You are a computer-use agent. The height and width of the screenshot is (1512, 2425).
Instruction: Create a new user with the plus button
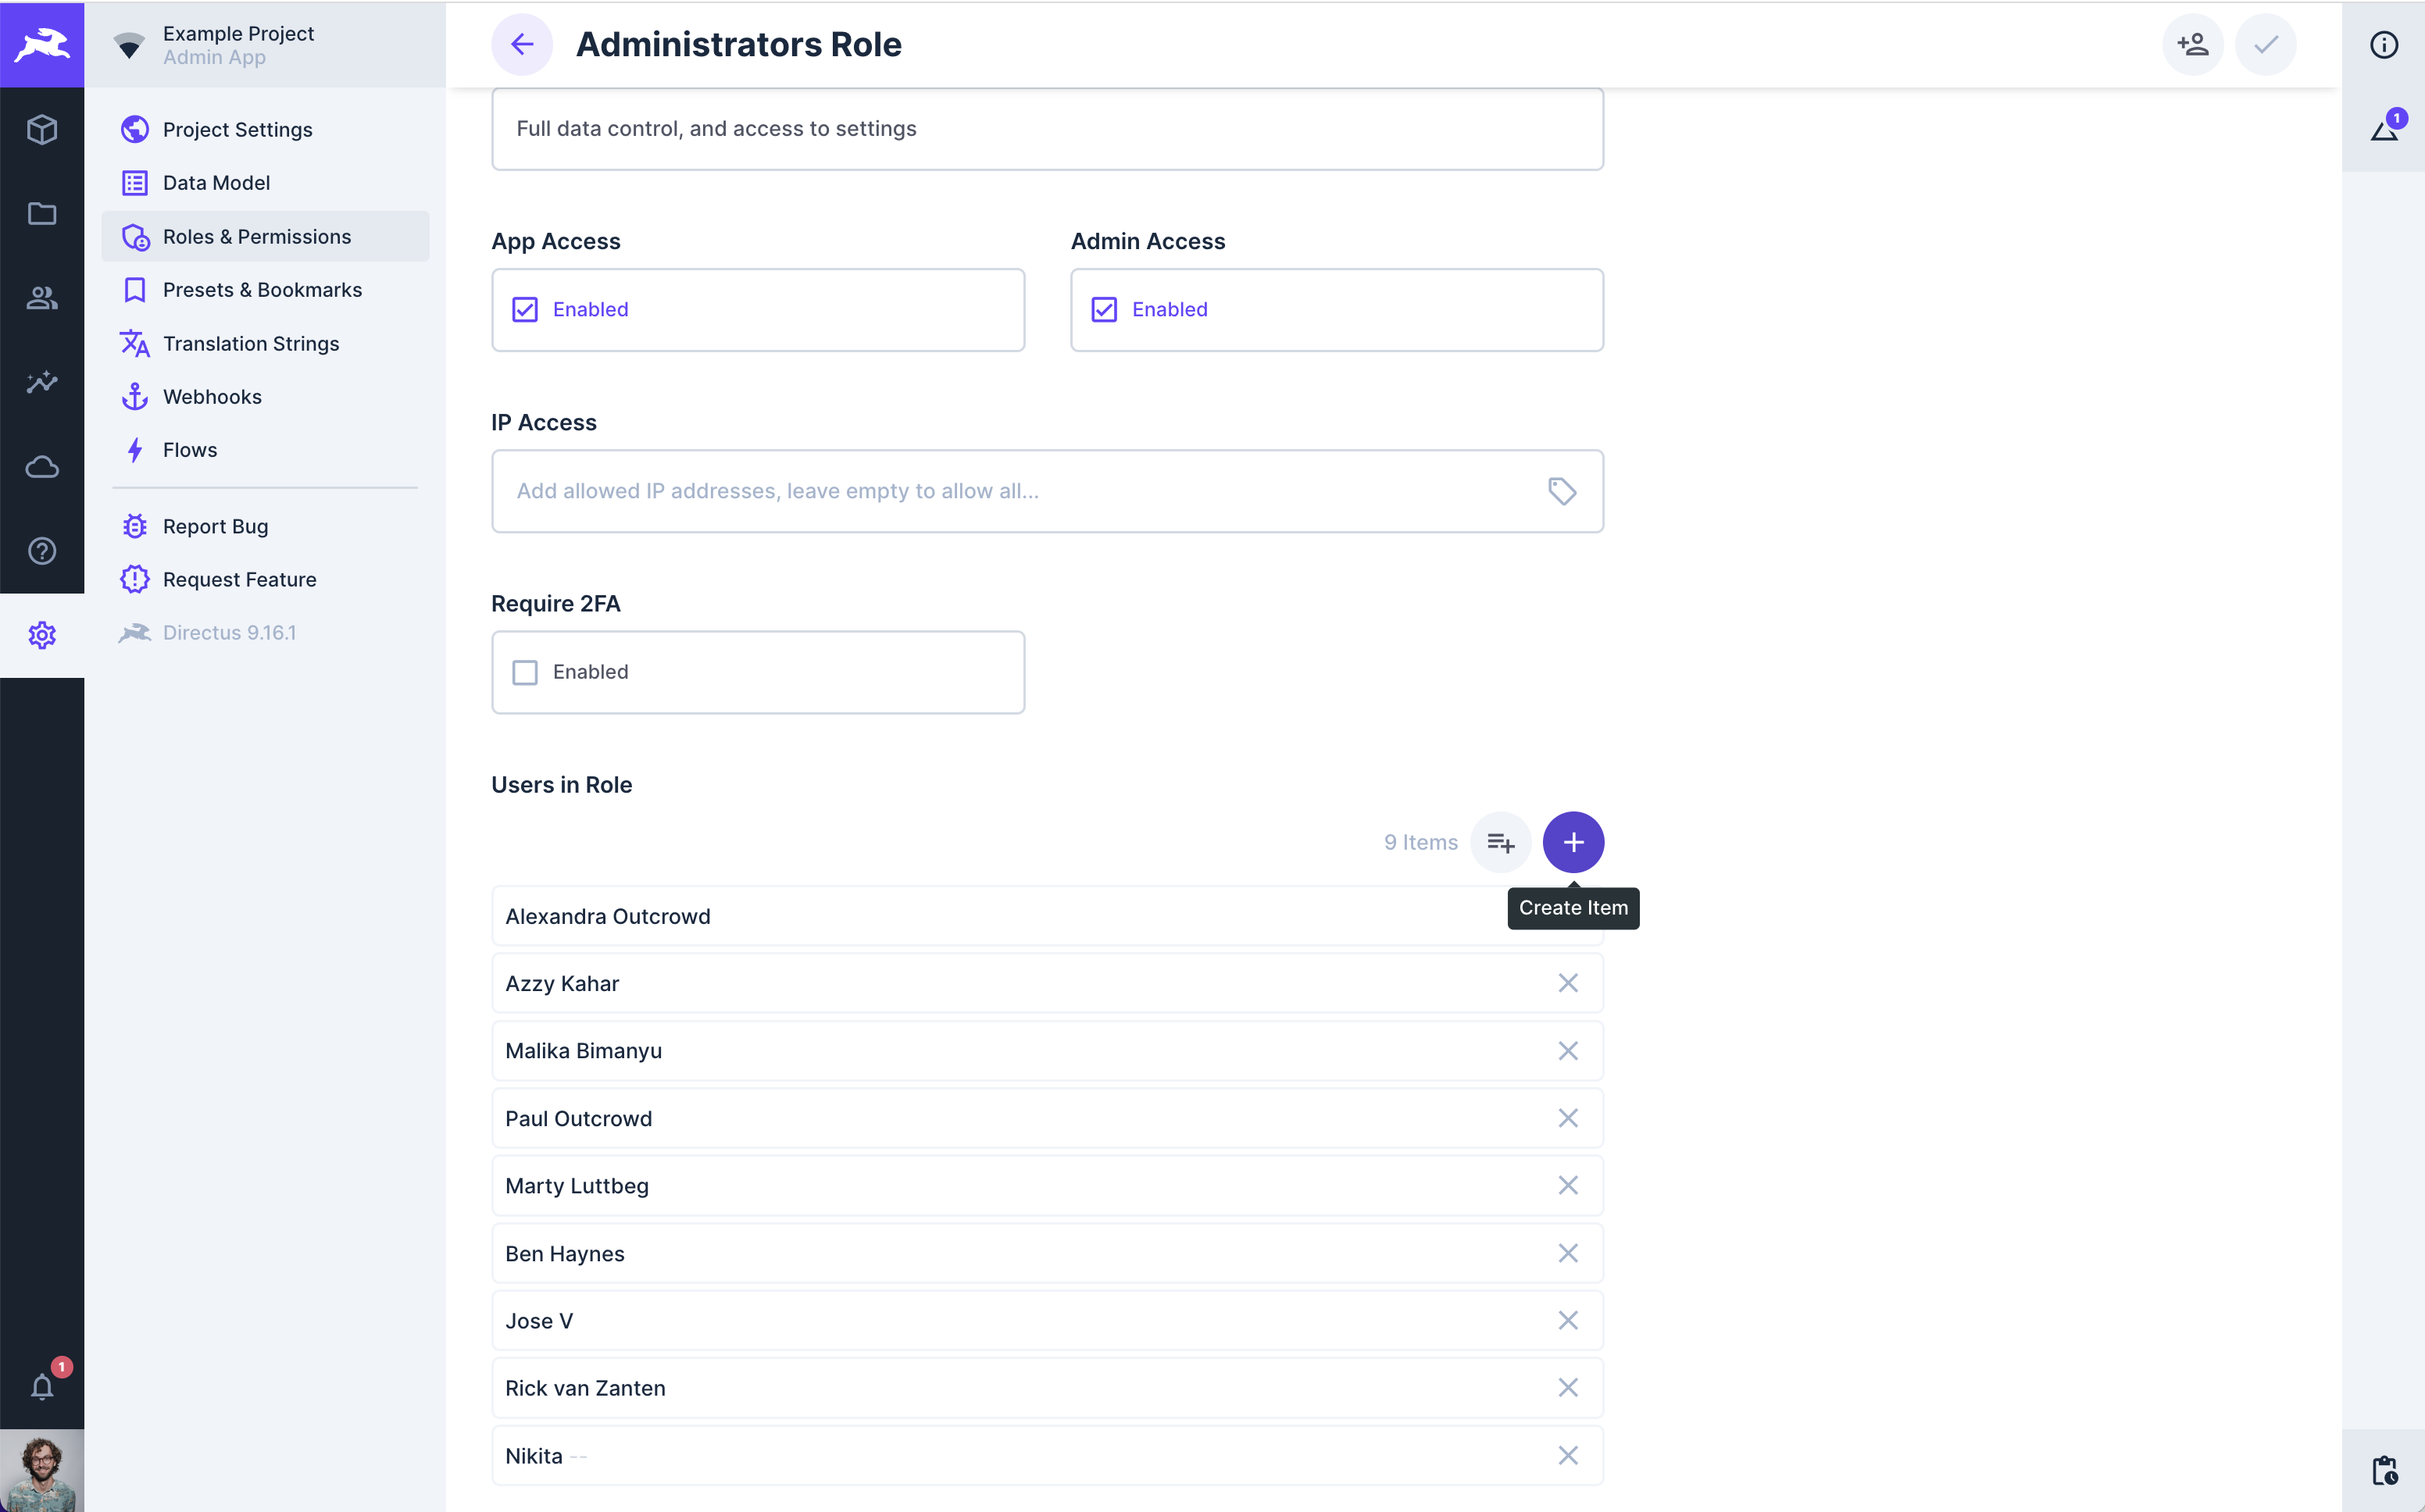click(x=1573, y=842)
